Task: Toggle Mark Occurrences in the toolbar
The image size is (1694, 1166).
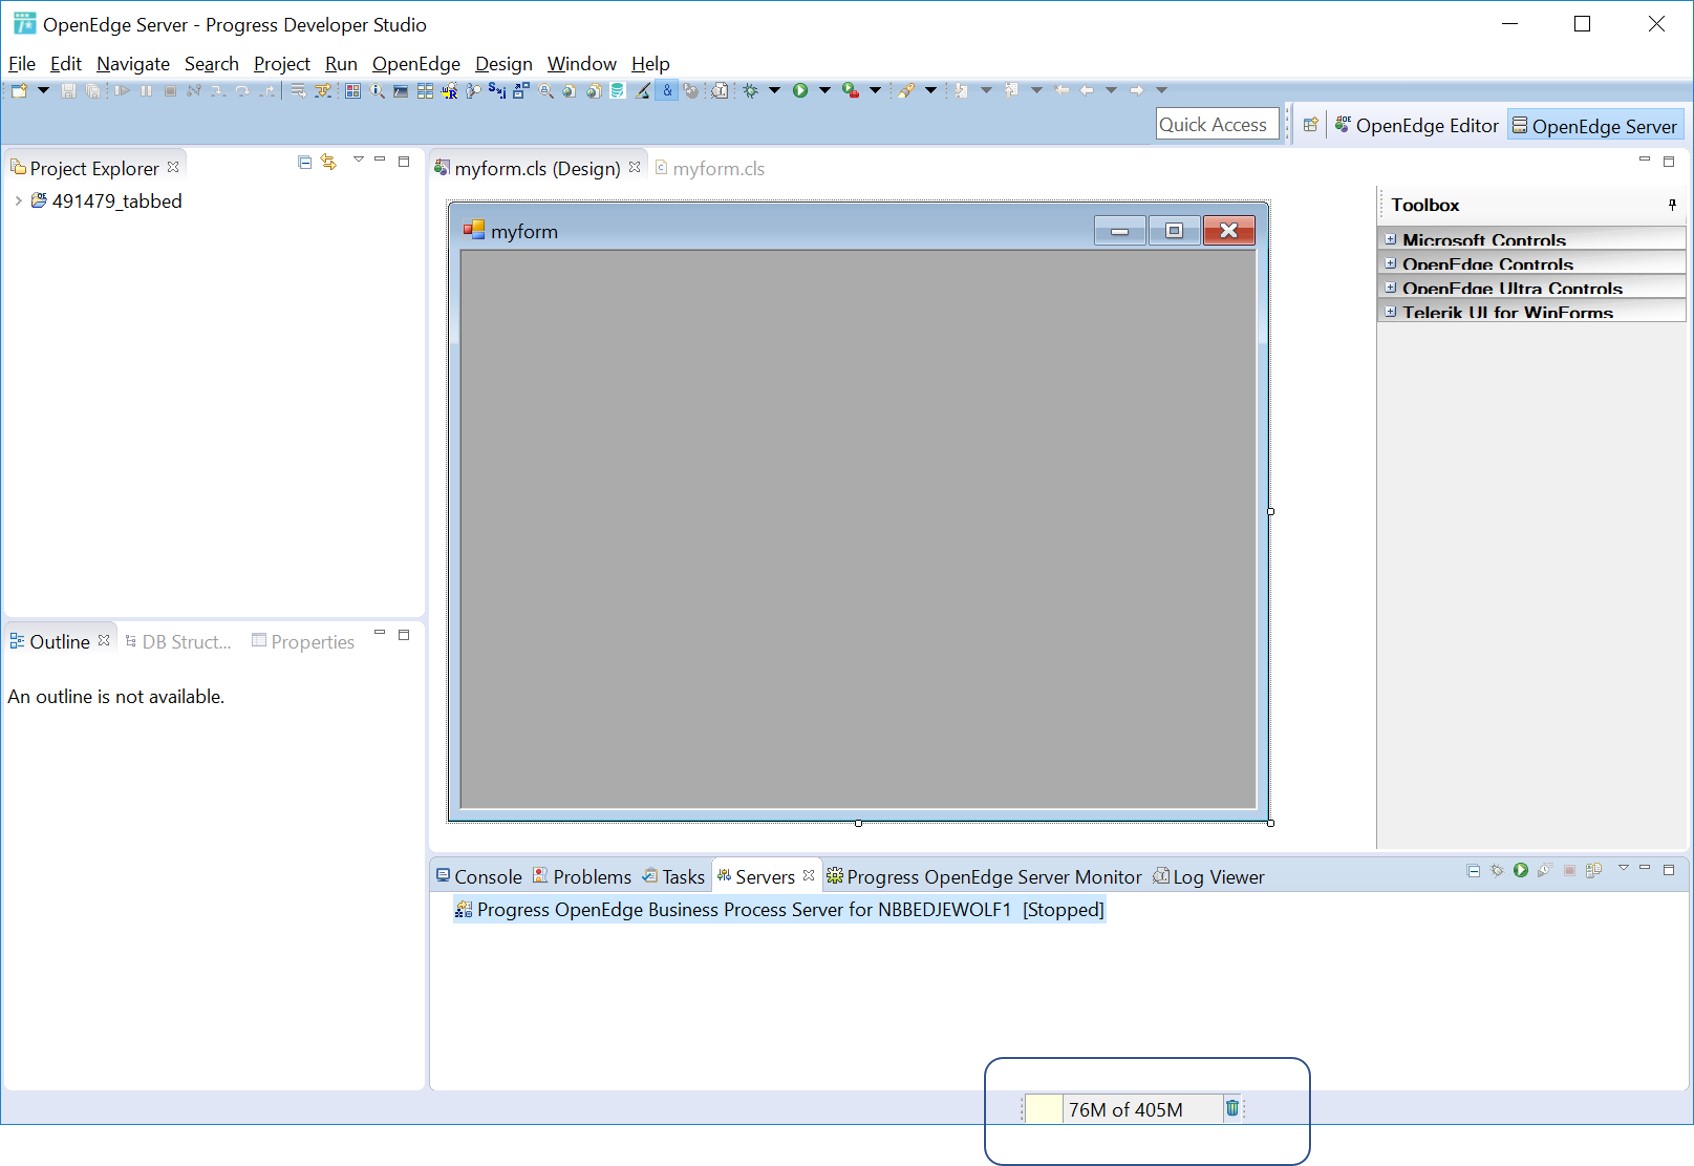Action: 667,90
